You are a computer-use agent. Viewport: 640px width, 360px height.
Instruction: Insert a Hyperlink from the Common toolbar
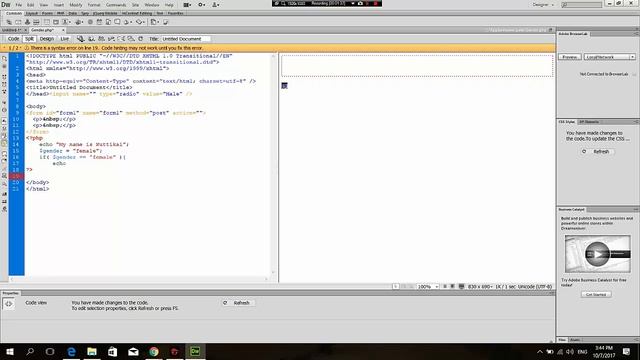[9, 22]
